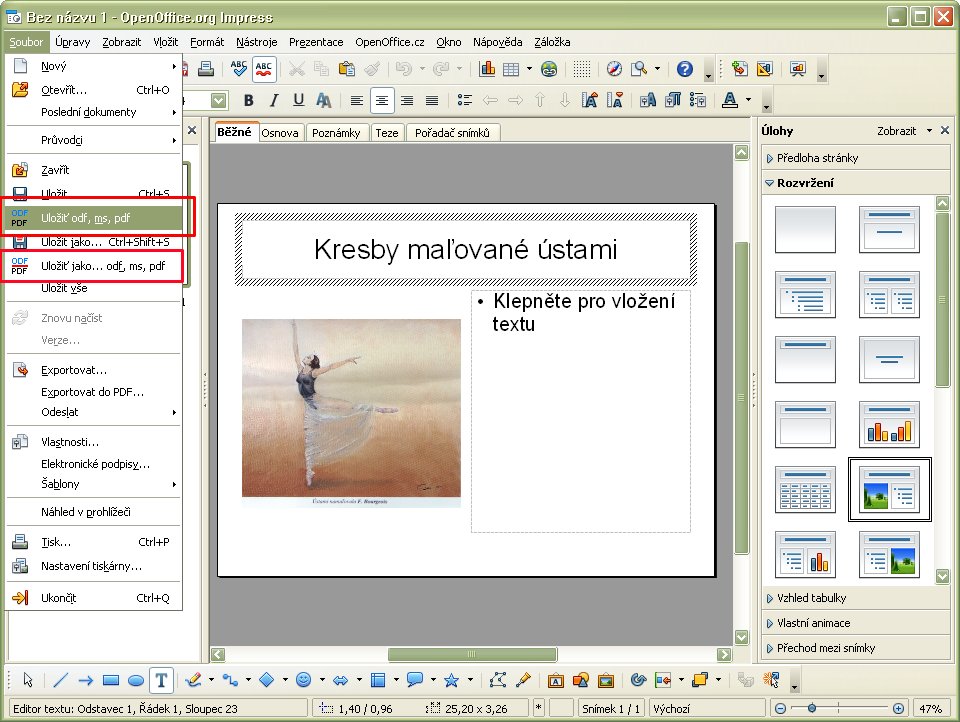Viewport: 960px width, 722px height.
Task: Select the Rectangle drawing tool
Action: (111, 680)
